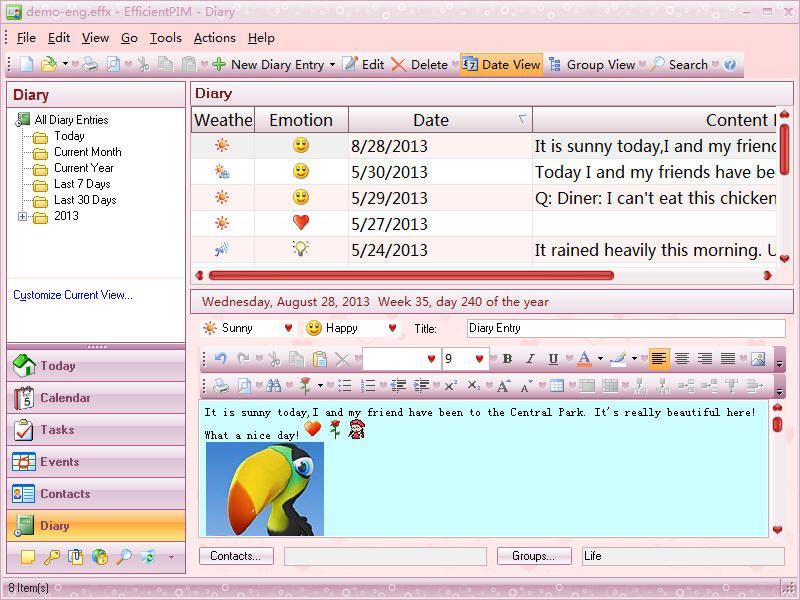Open the Edit menu

59,38
